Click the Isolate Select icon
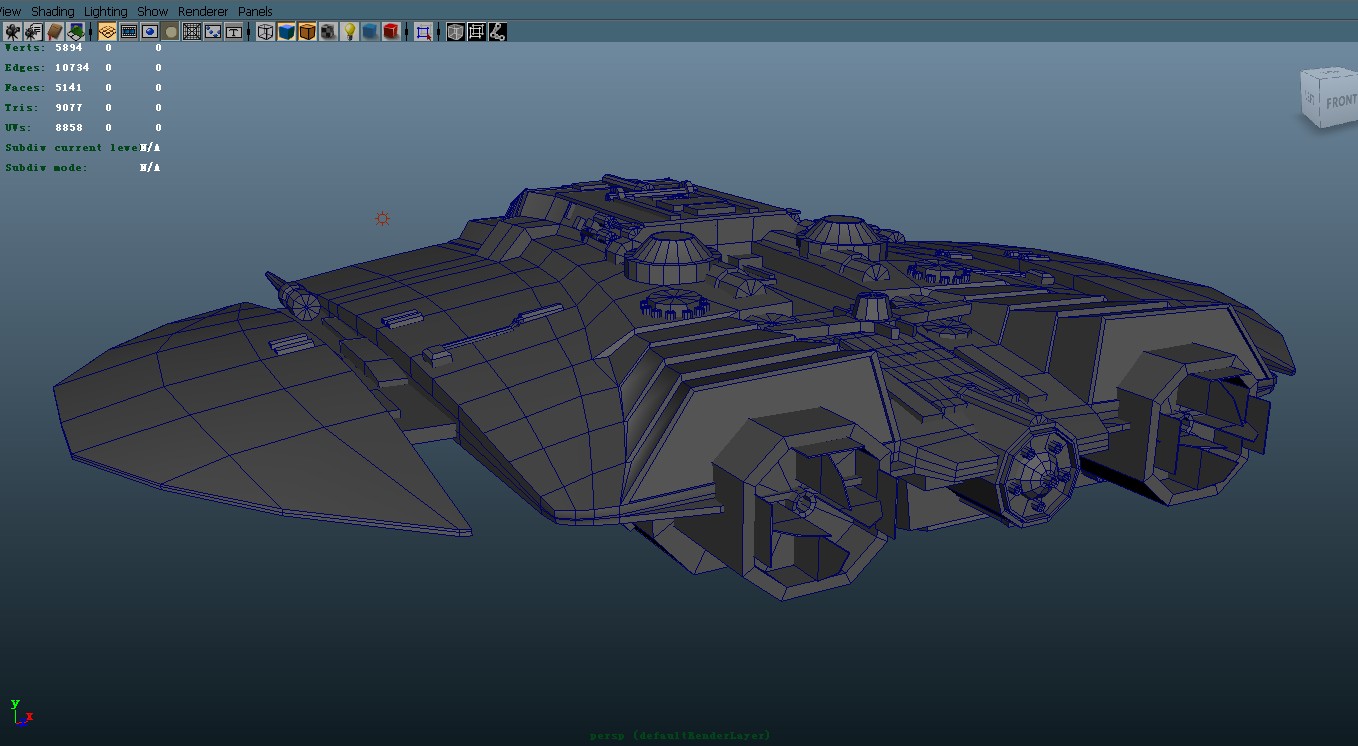 click(424, 32)
